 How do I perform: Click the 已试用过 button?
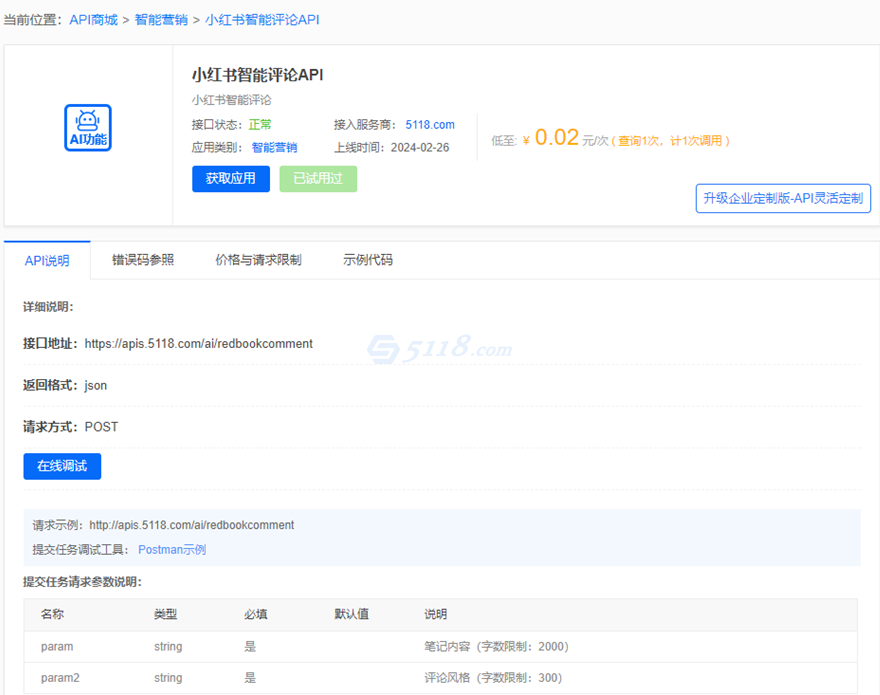(x=318, y=179)
